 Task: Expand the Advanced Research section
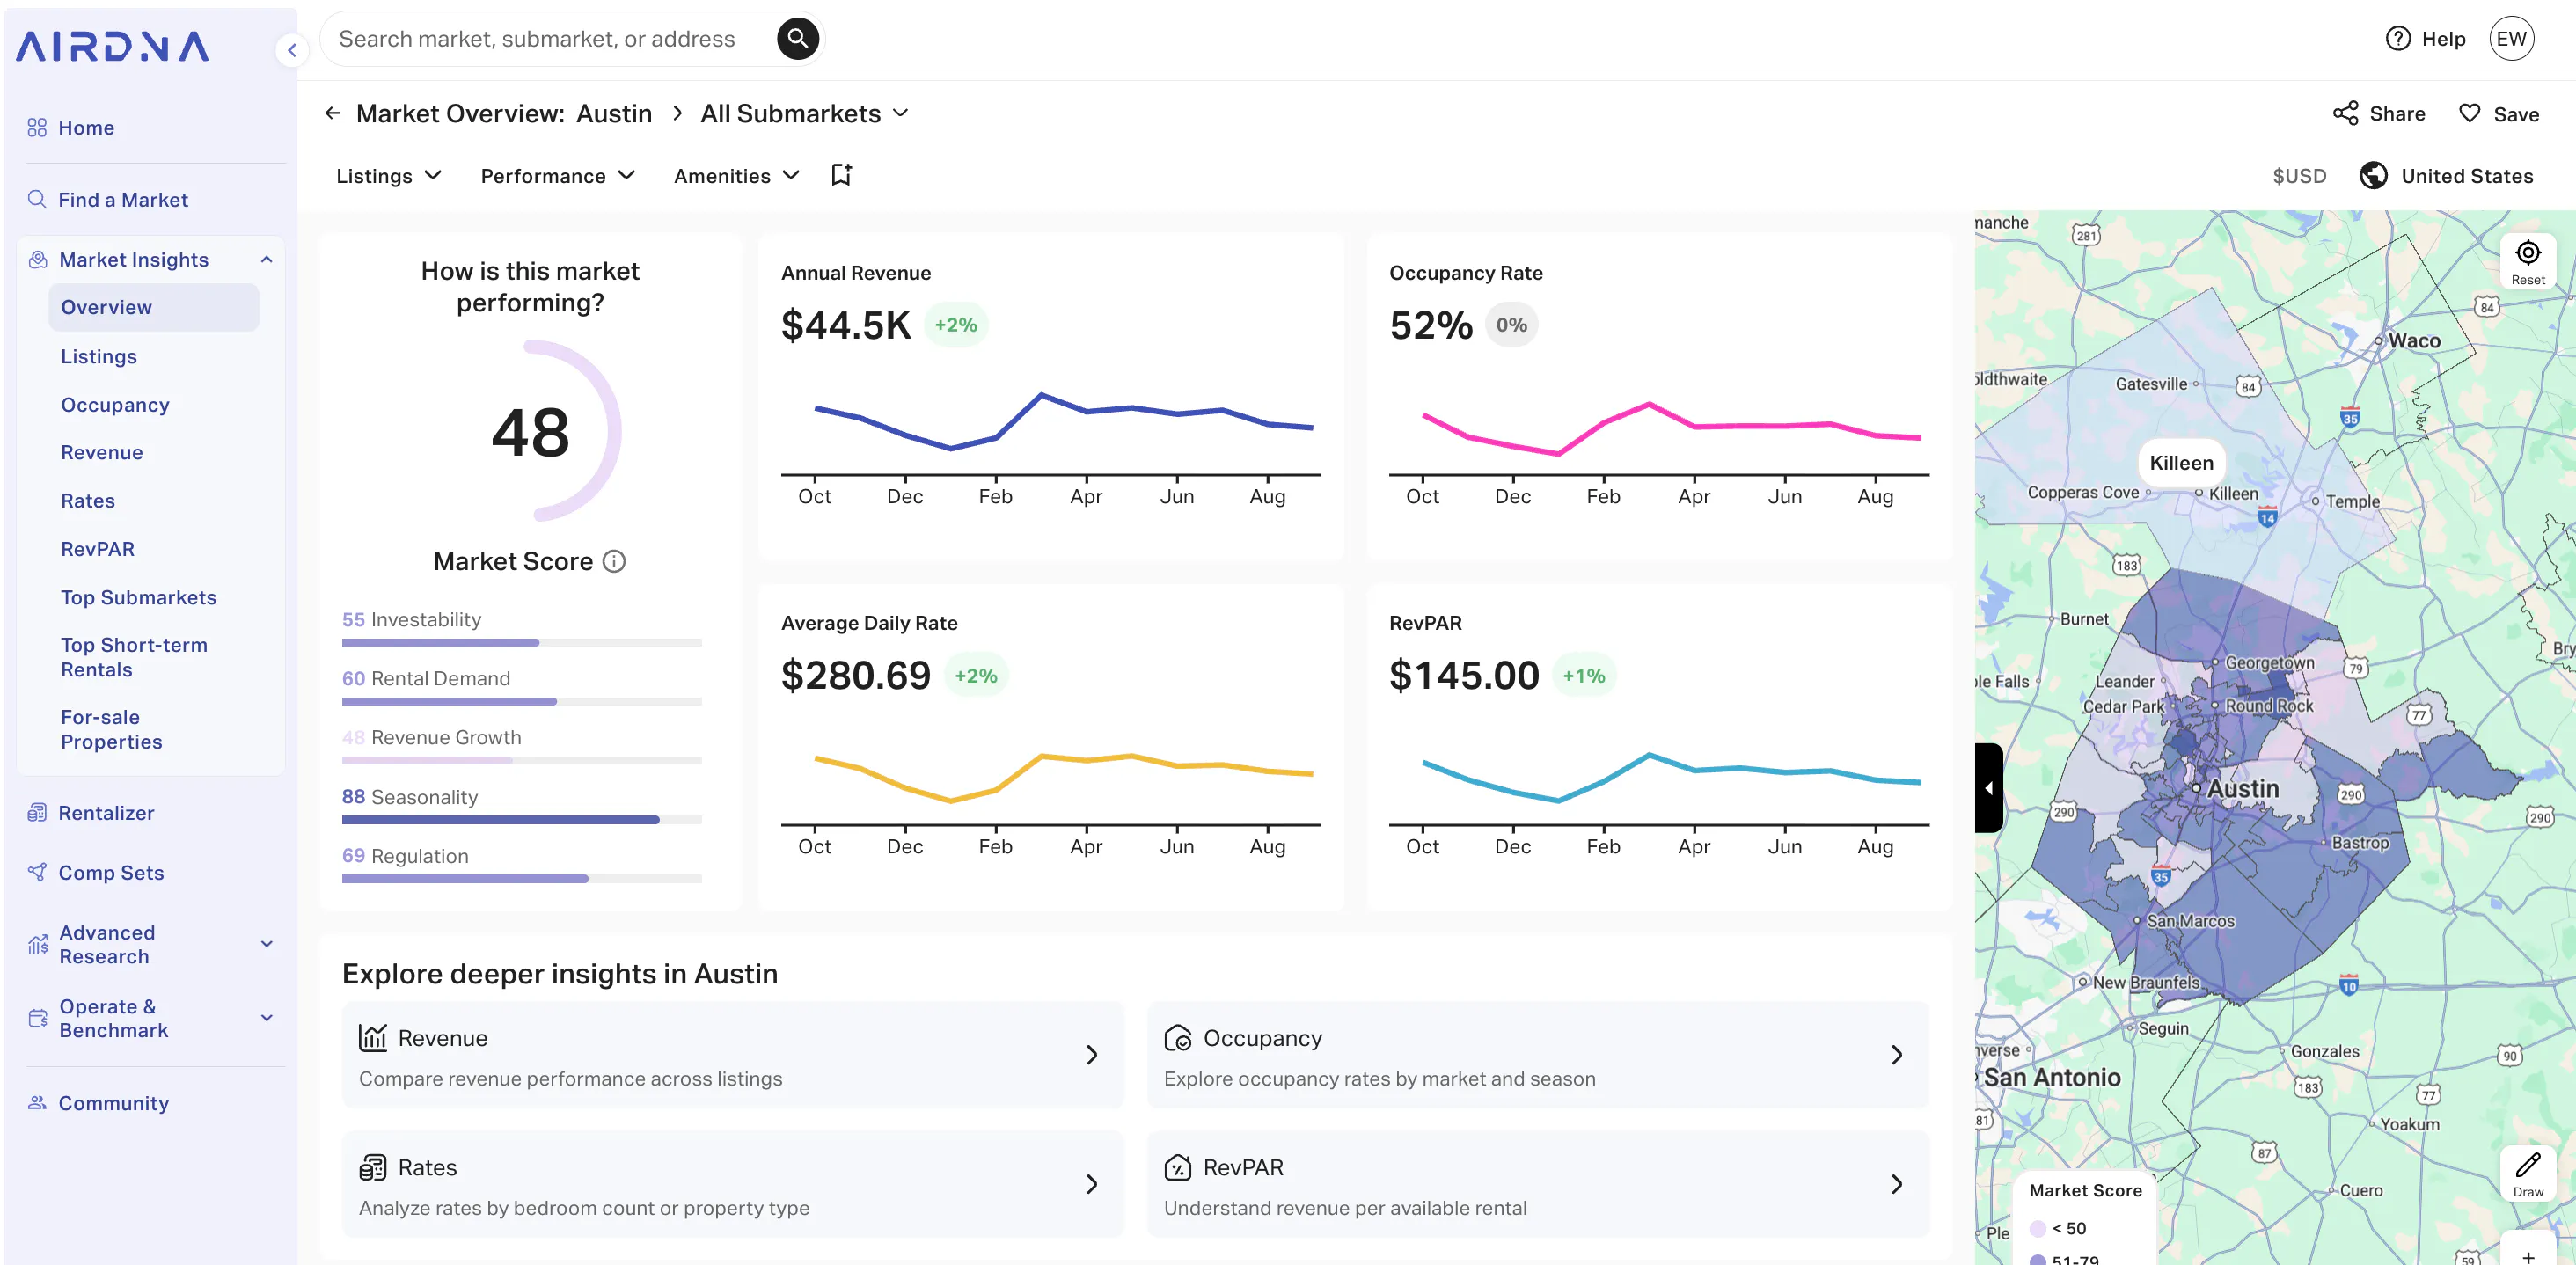(266, 944)
